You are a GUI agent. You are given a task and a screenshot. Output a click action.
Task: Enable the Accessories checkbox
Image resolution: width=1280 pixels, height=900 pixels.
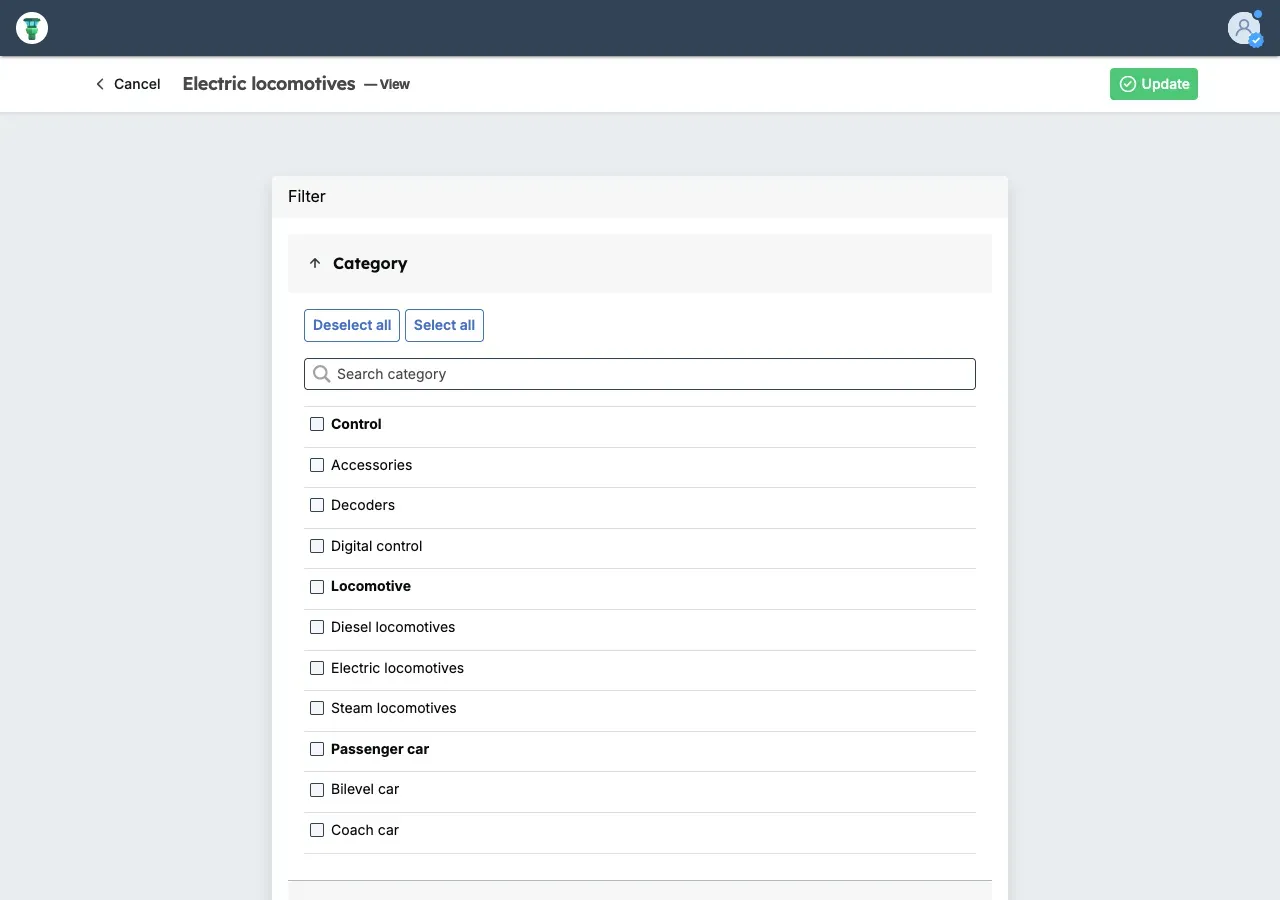[317, 465]
